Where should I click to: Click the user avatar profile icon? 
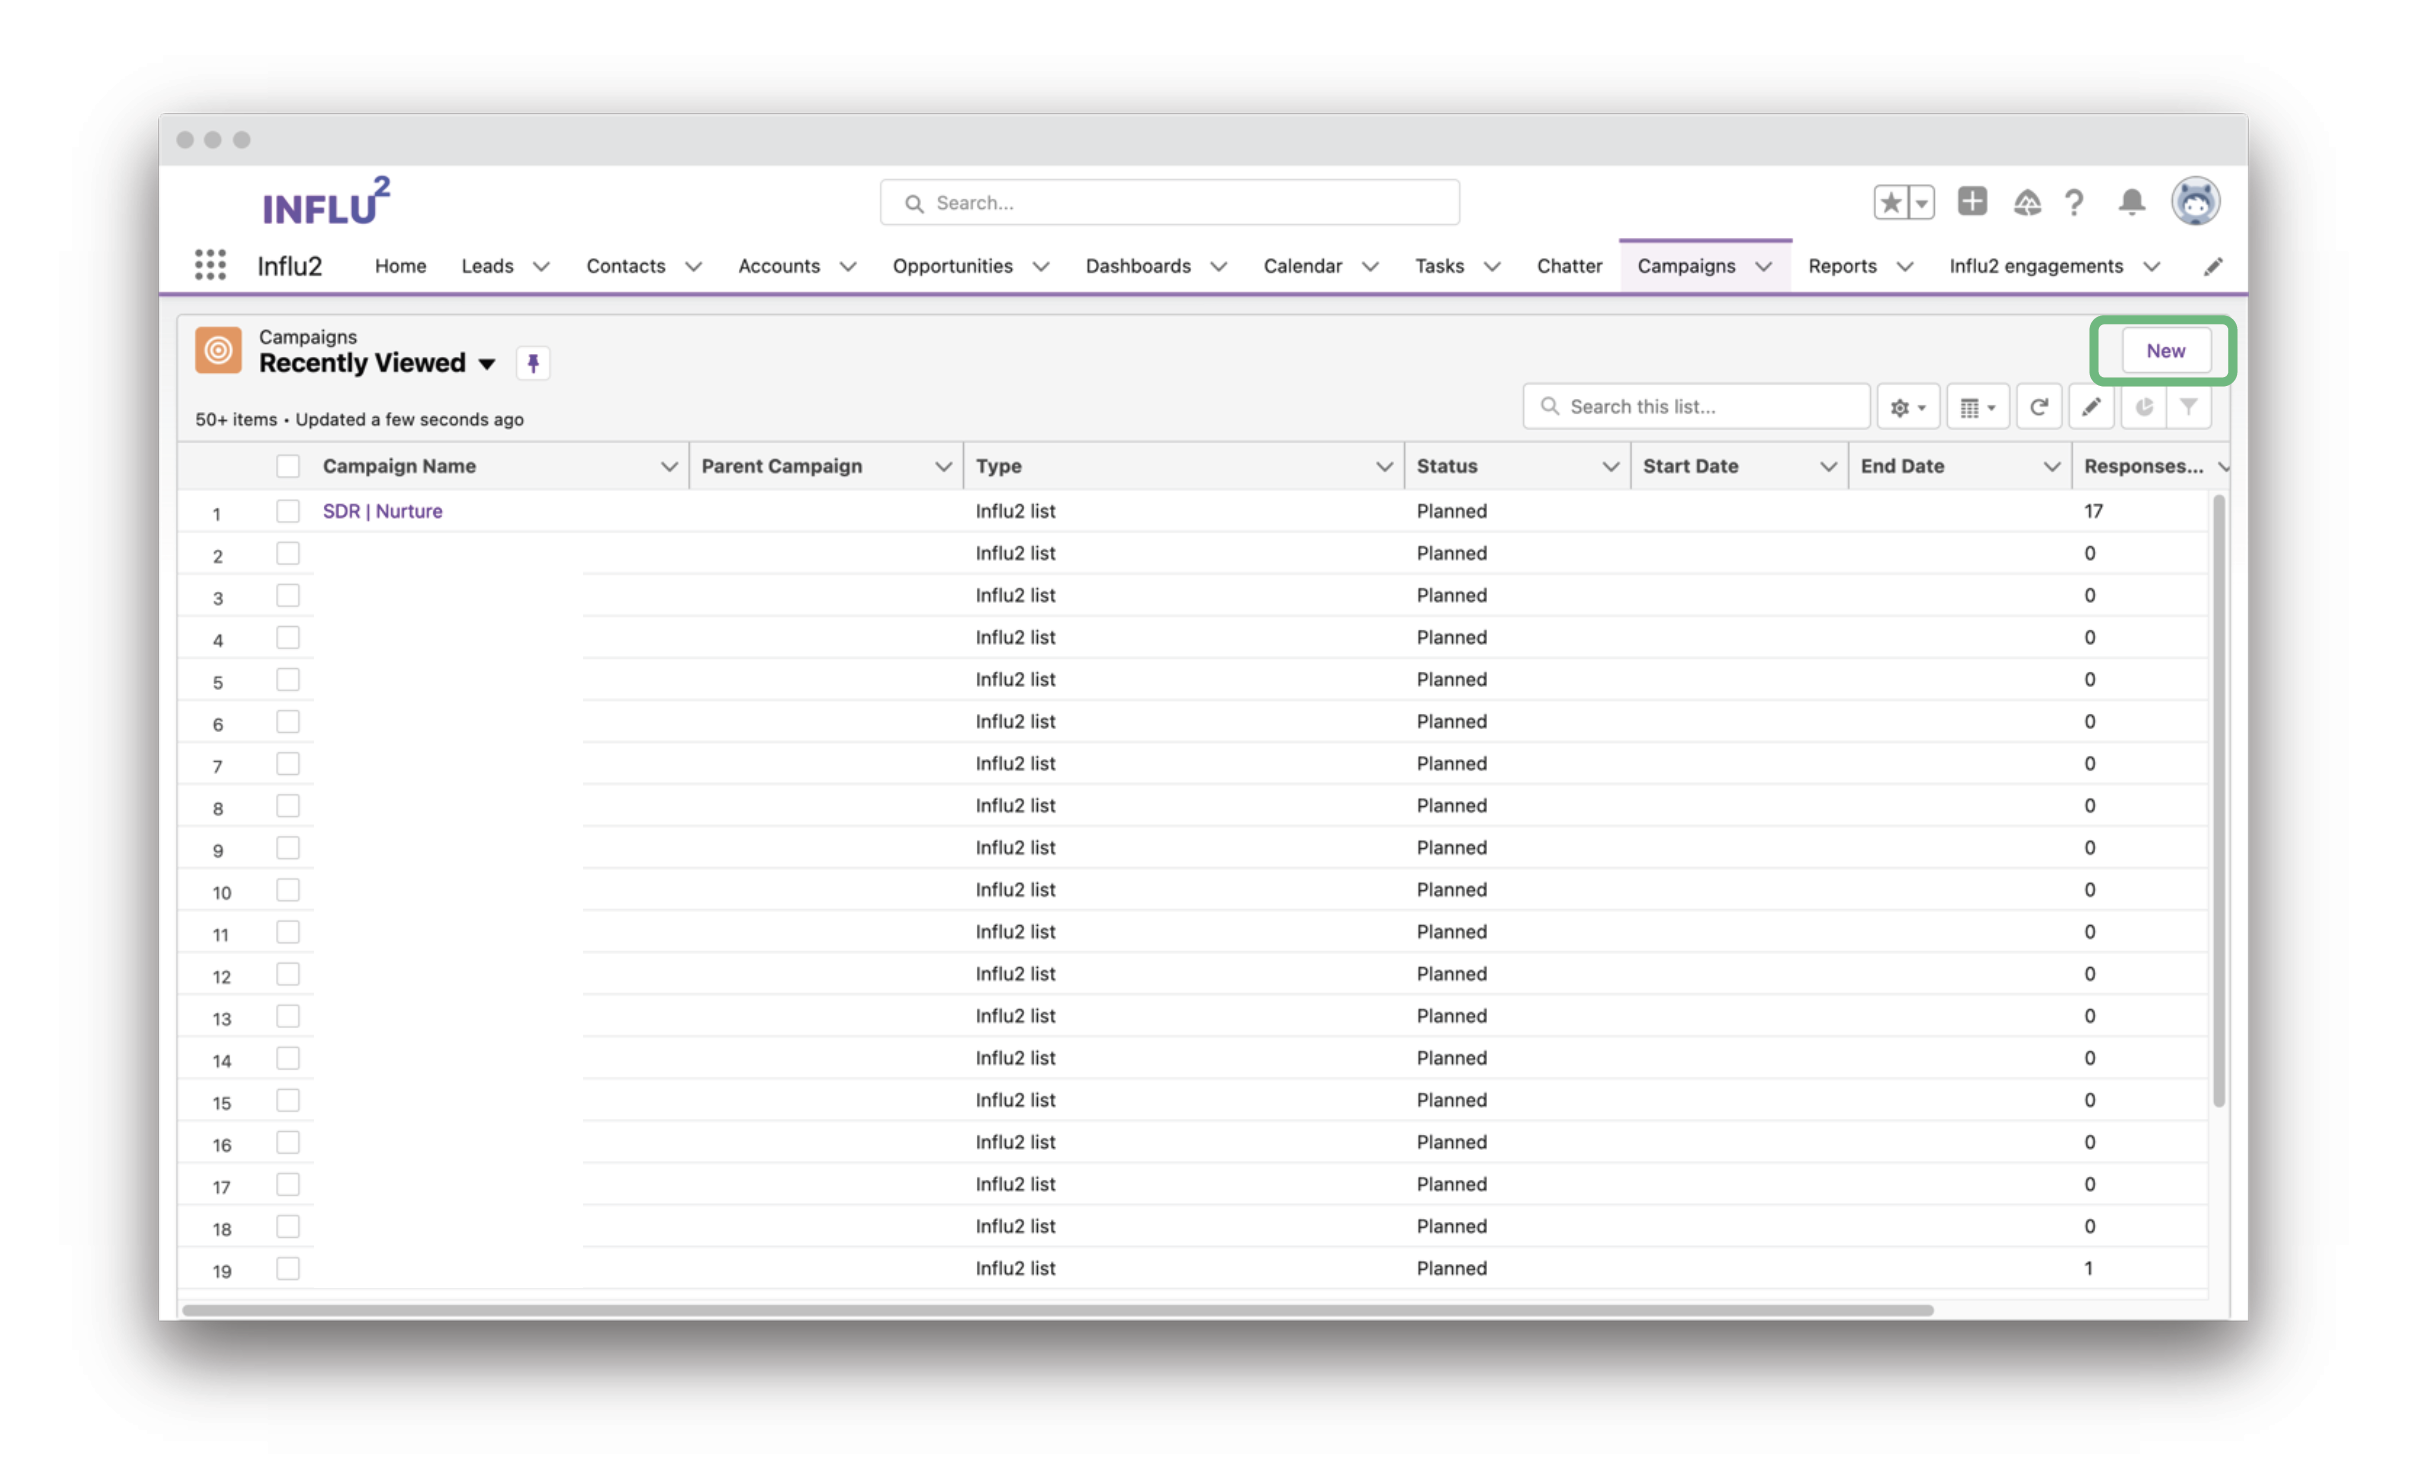2195,202
